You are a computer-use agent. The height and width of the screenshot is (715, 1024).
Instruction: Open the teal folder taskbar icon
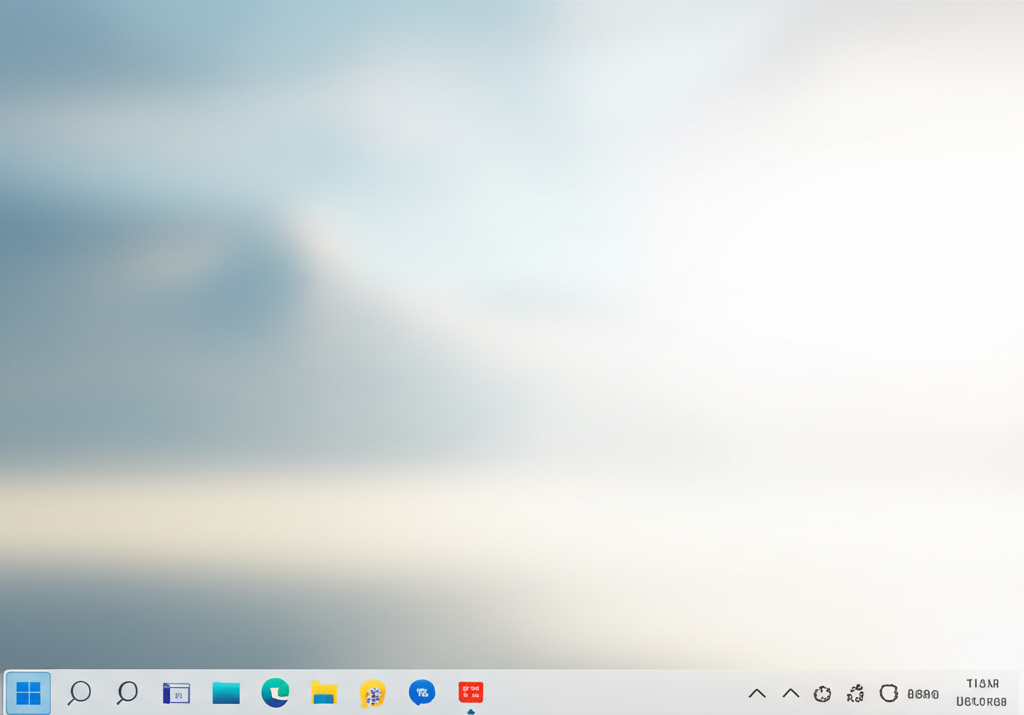[x=226, y=693]
